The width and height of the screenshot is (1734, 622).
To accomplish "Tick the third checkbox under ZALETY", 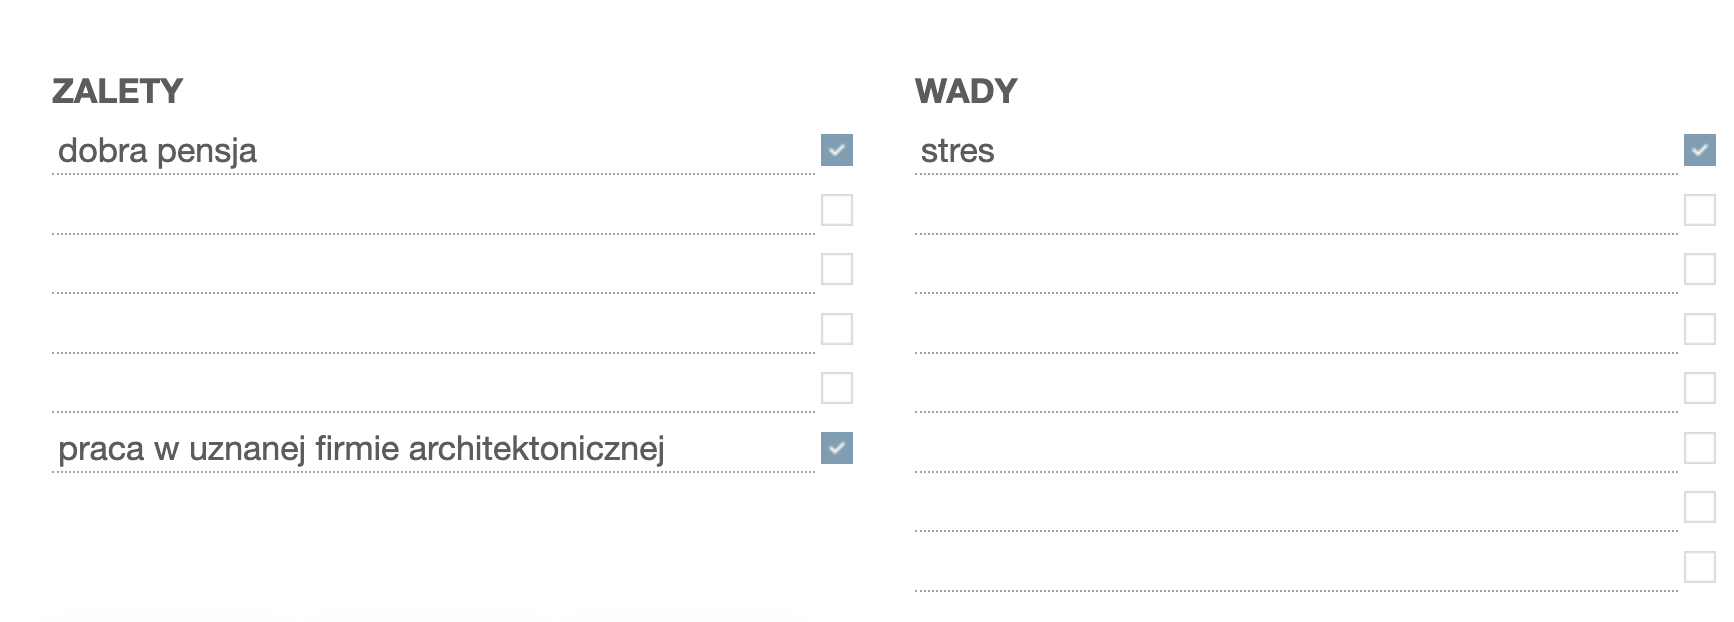I will click(x=837, y=269).
